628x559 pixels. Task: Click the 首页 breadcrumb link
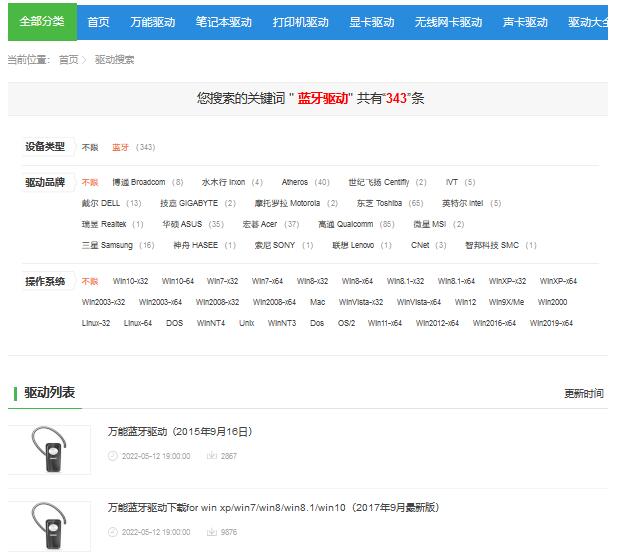(68, 60)
